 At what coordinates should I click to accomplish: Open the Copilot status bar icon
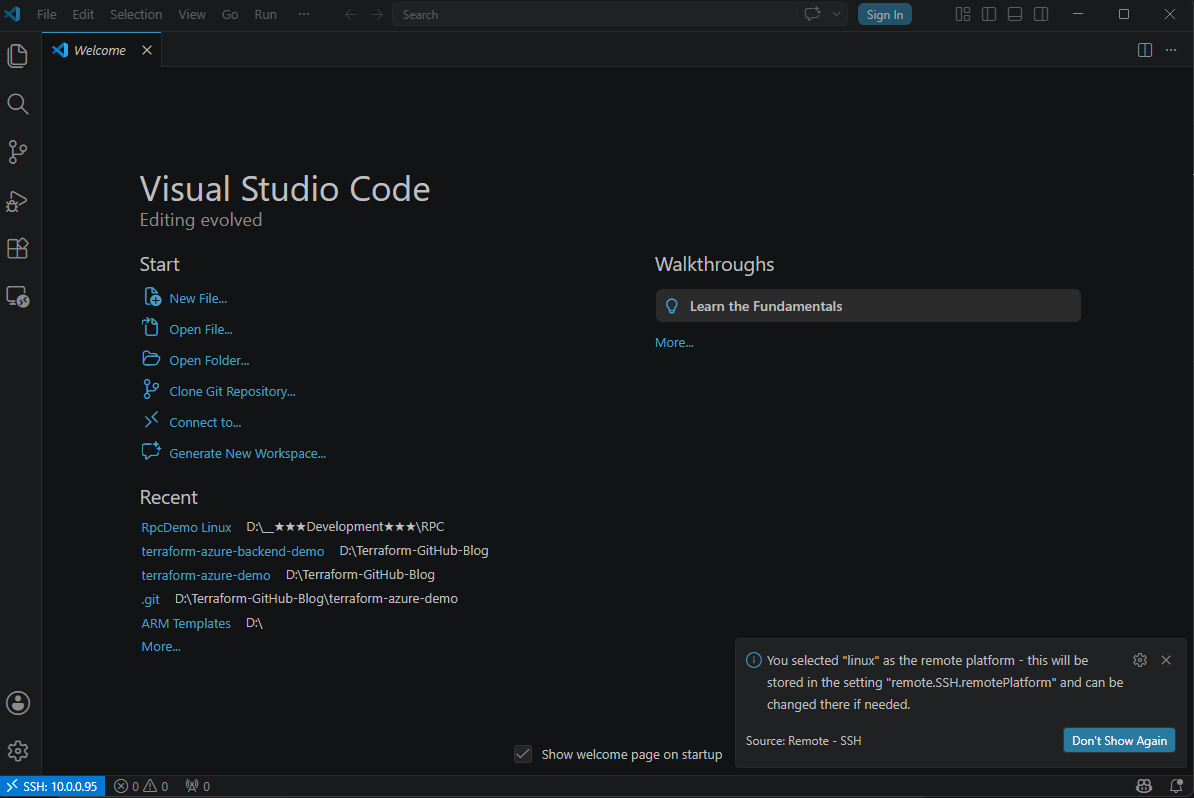click(1144, 786)
